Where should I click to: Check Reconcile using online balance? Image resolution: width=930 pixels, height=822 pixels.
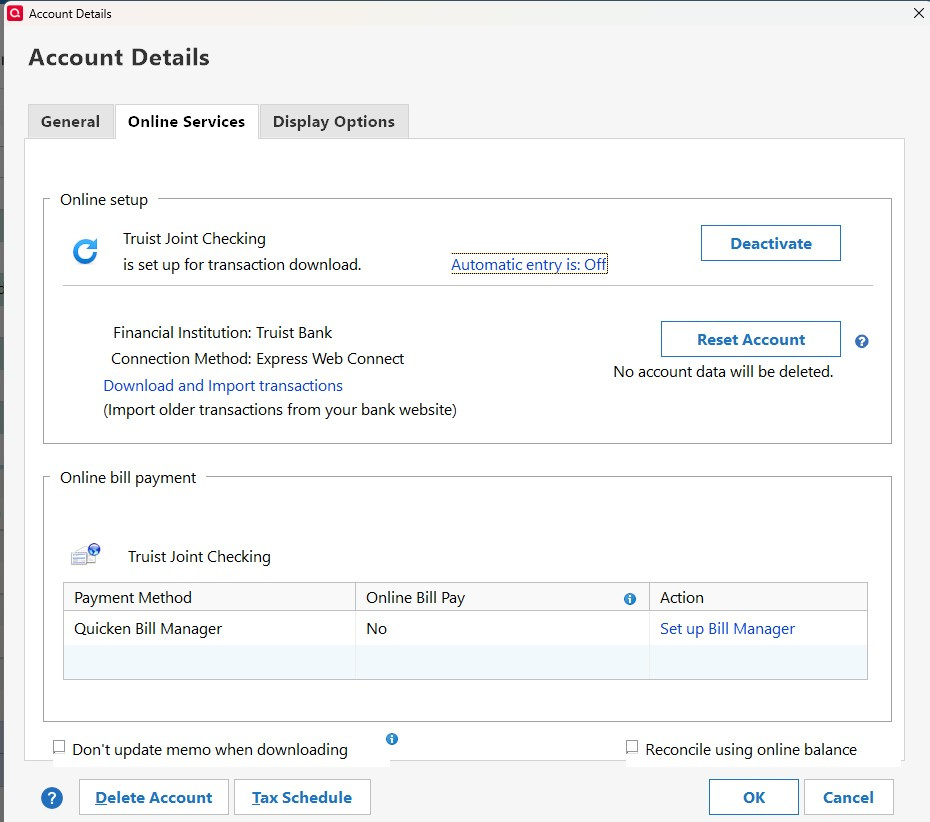(x=632, y=747)
